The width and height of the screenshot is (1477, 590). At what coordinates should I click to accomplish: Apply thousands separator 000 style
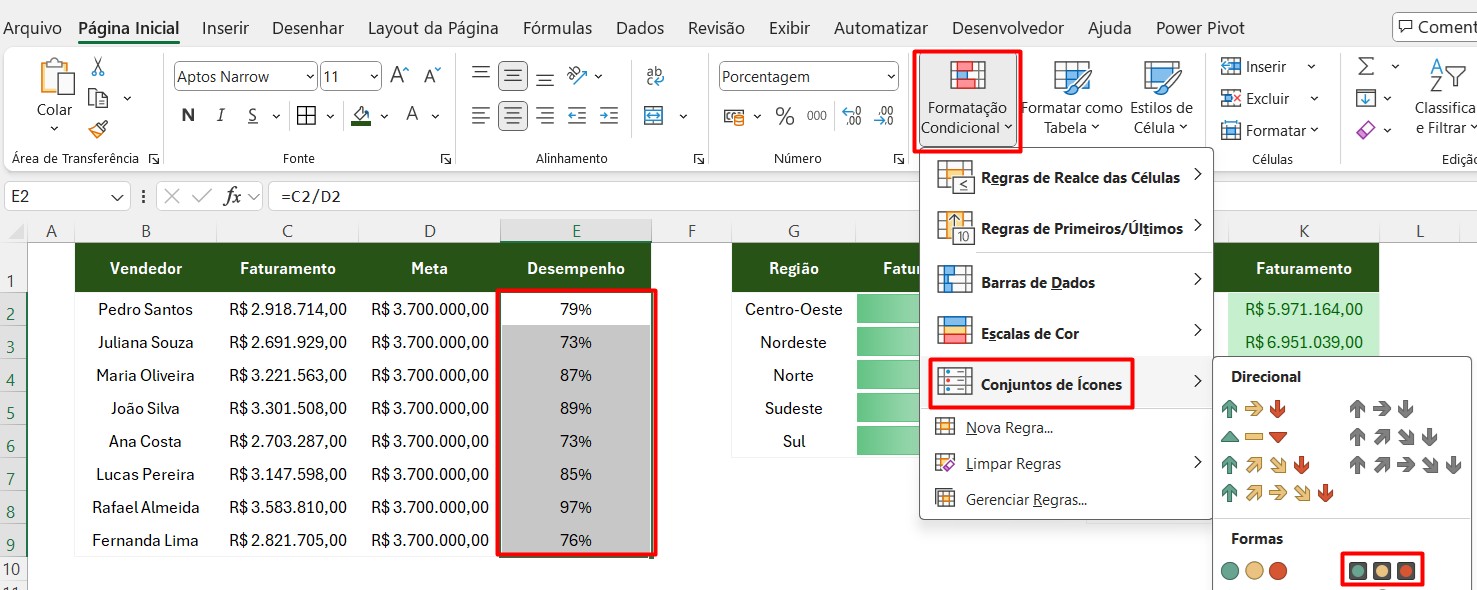tap(817, 116)
